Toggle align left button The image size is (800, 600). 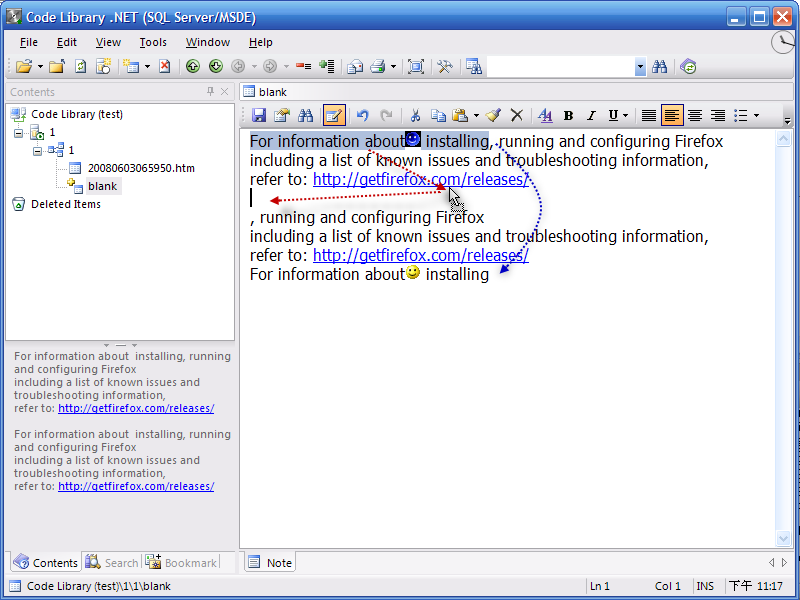(x=671, y=115)
